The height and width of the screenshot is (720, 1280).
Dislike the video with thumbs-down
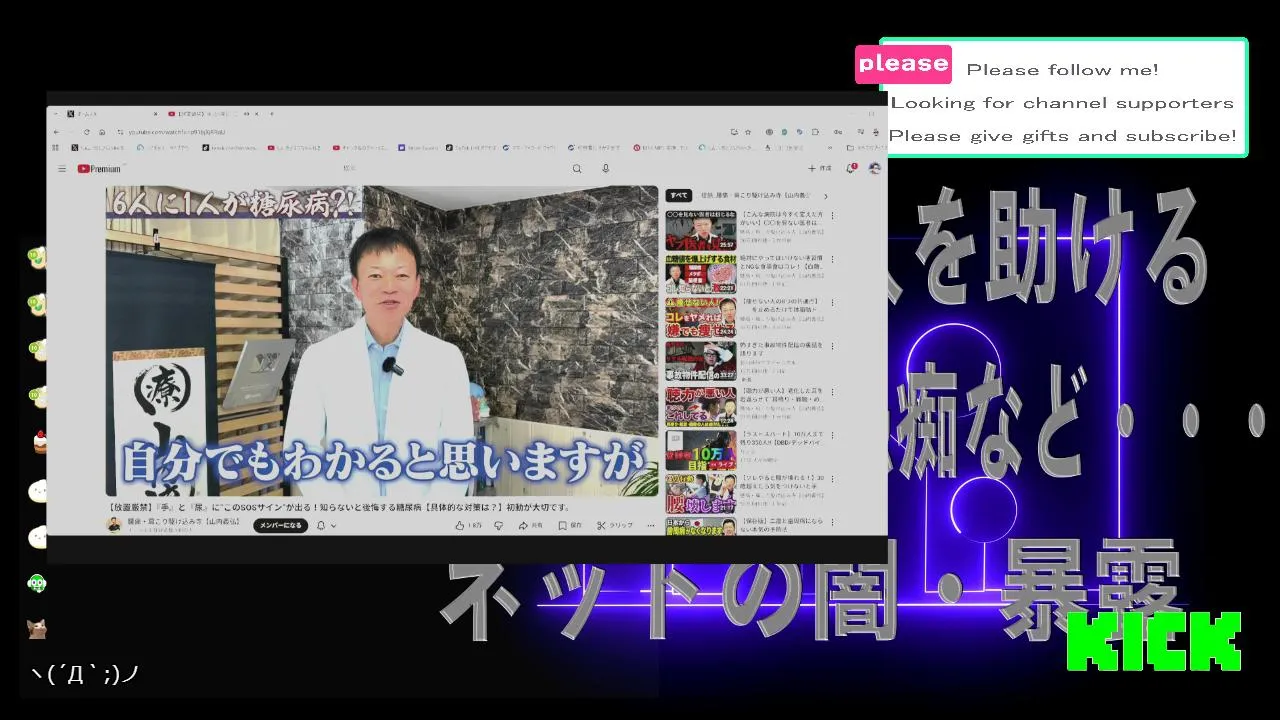(498, 525)
